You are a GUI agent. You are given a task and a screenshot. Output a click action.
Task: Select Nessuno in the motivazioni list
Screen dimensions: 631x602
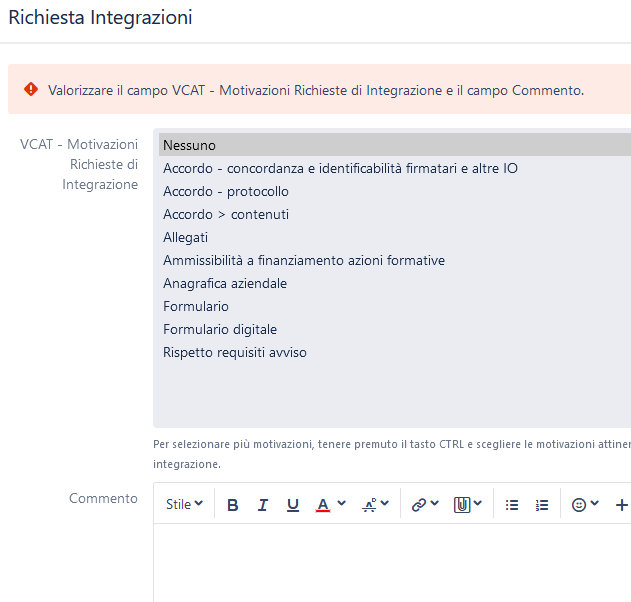point(395,145)
